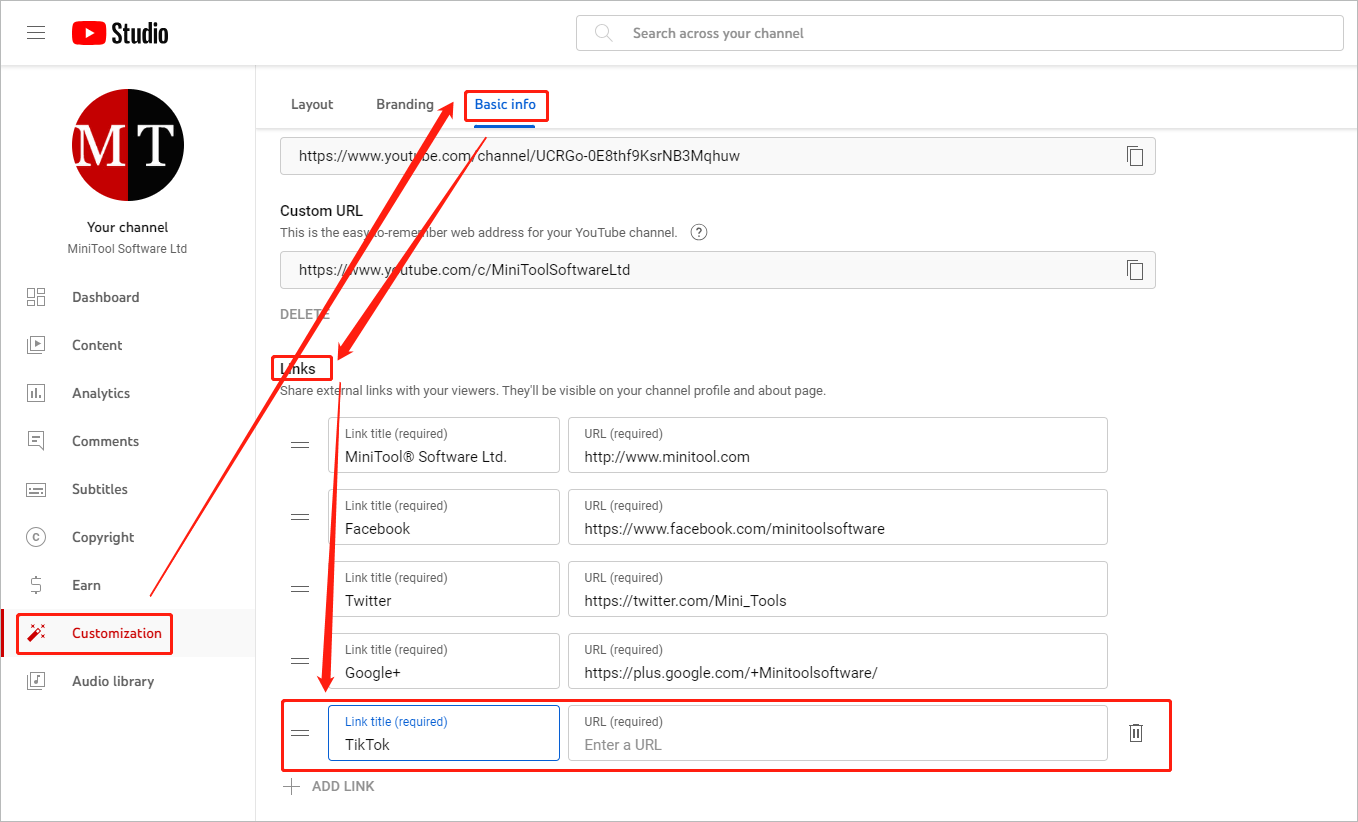Click the MiniTool Software Ltd channel name

(x=128, y=249)
